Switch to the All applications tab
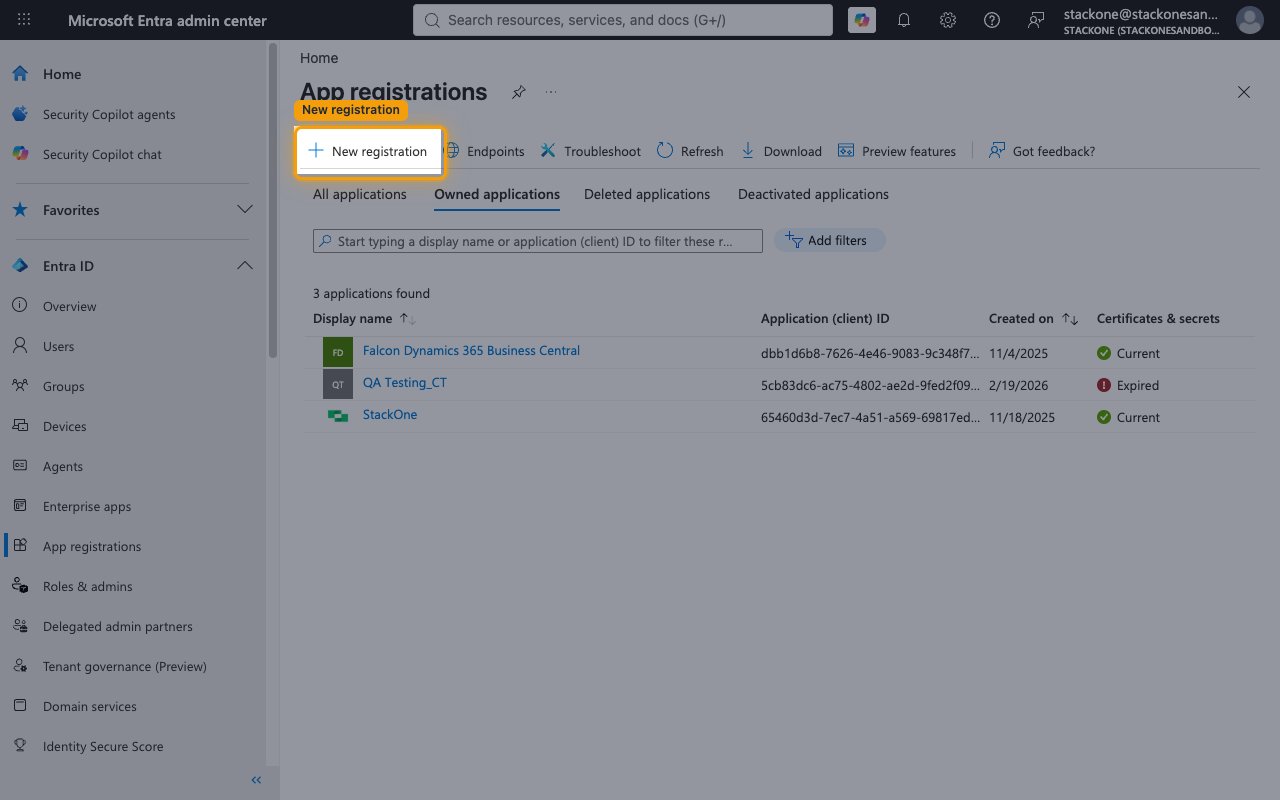The height and width of the screenshot is (800, 1280). [x=360, y=194]
